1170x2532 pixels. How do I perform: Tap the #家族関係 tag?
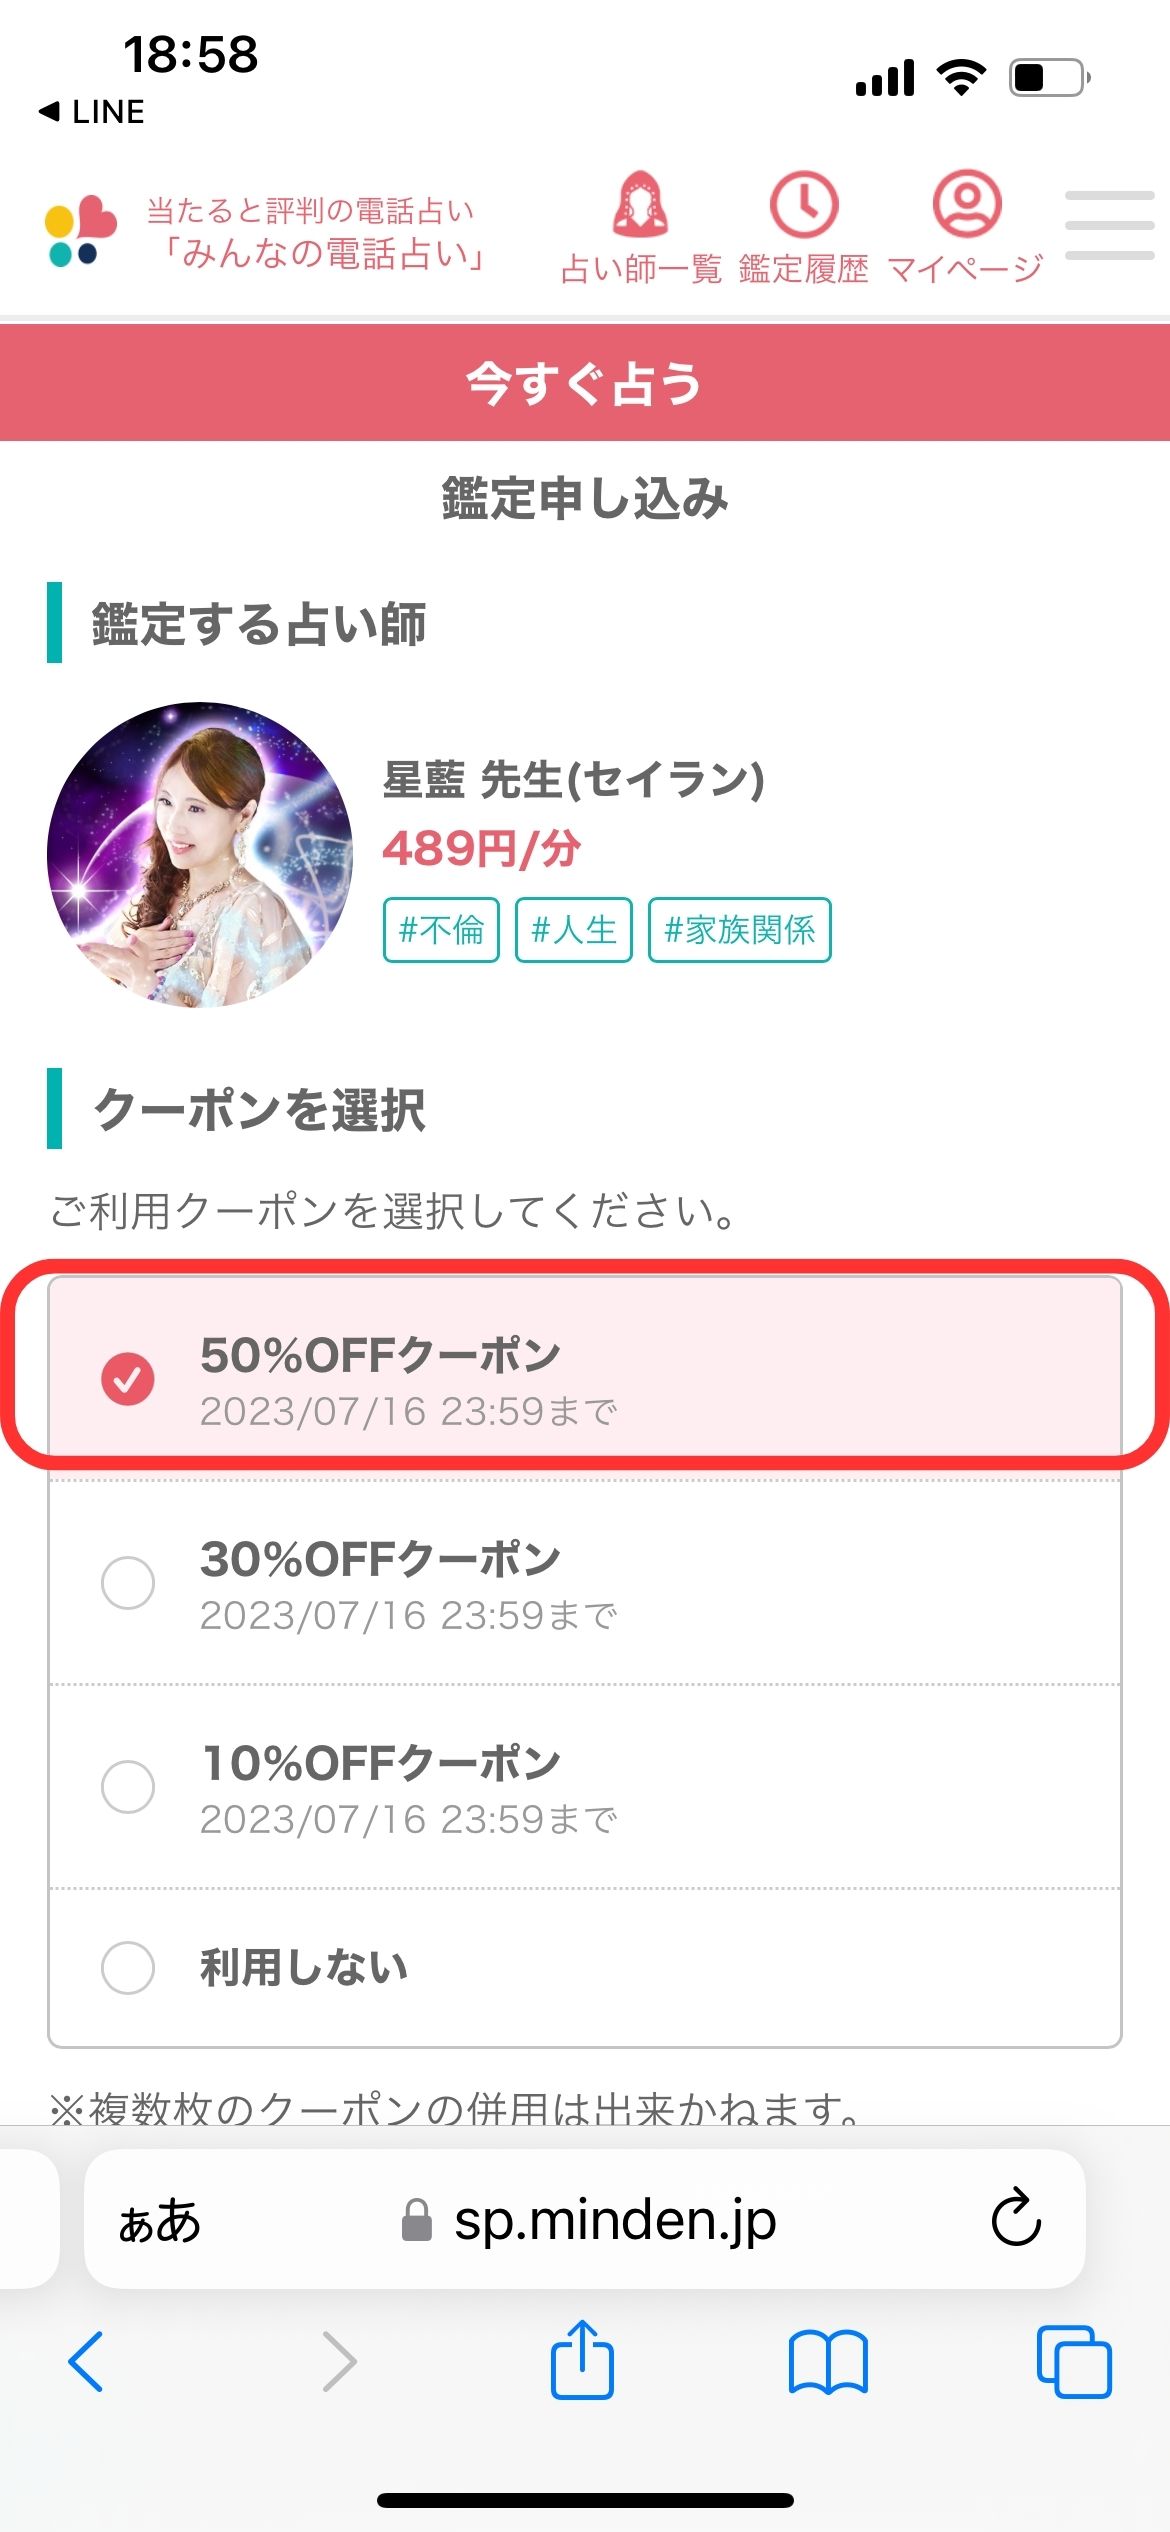[739, 930]
